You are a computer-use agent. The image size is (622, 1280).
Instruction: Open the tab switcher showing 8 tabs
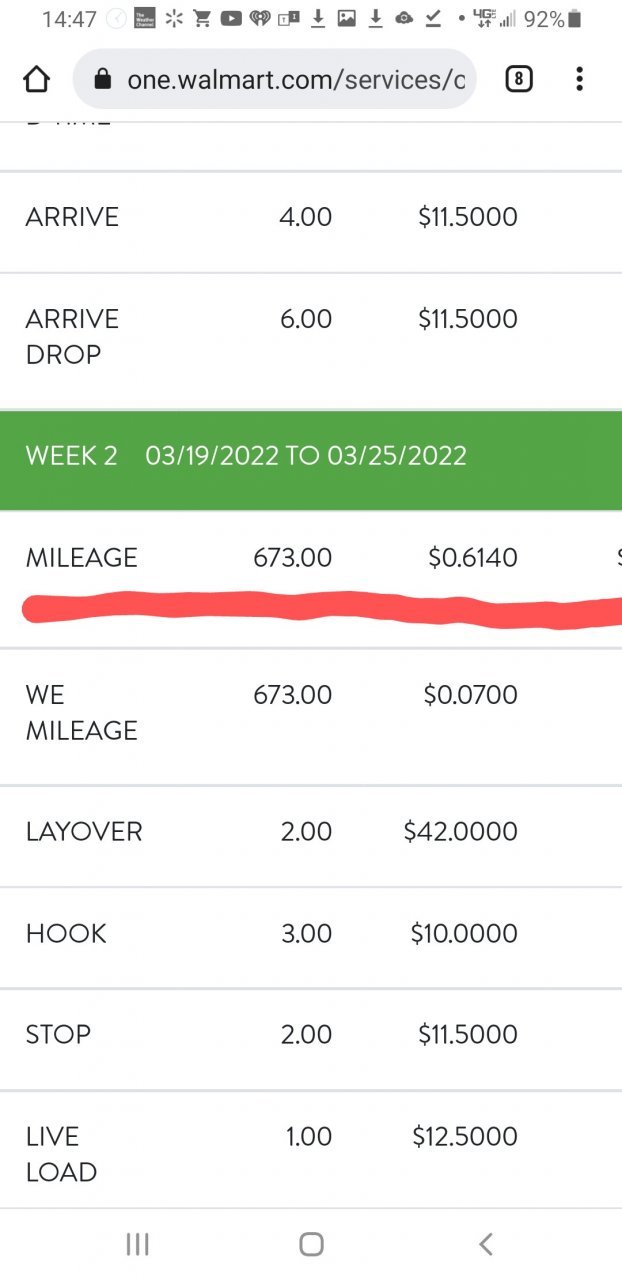(x=518, y=80)
